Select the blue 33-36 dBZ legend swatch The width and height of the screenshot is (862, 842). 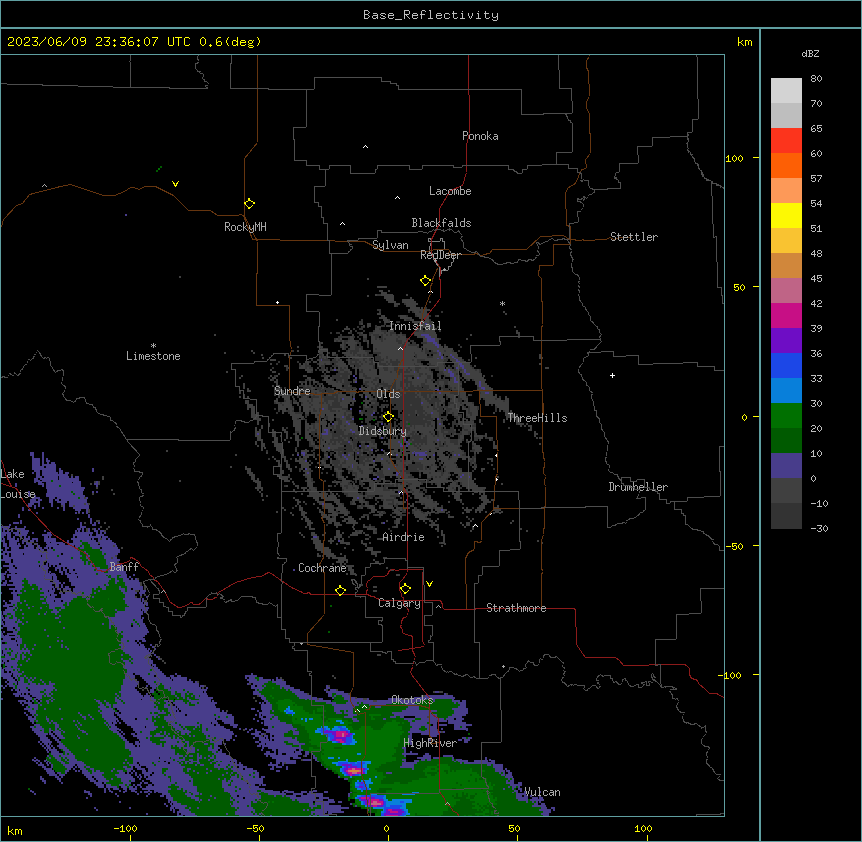pyautogui.click(x=786, y=365)
